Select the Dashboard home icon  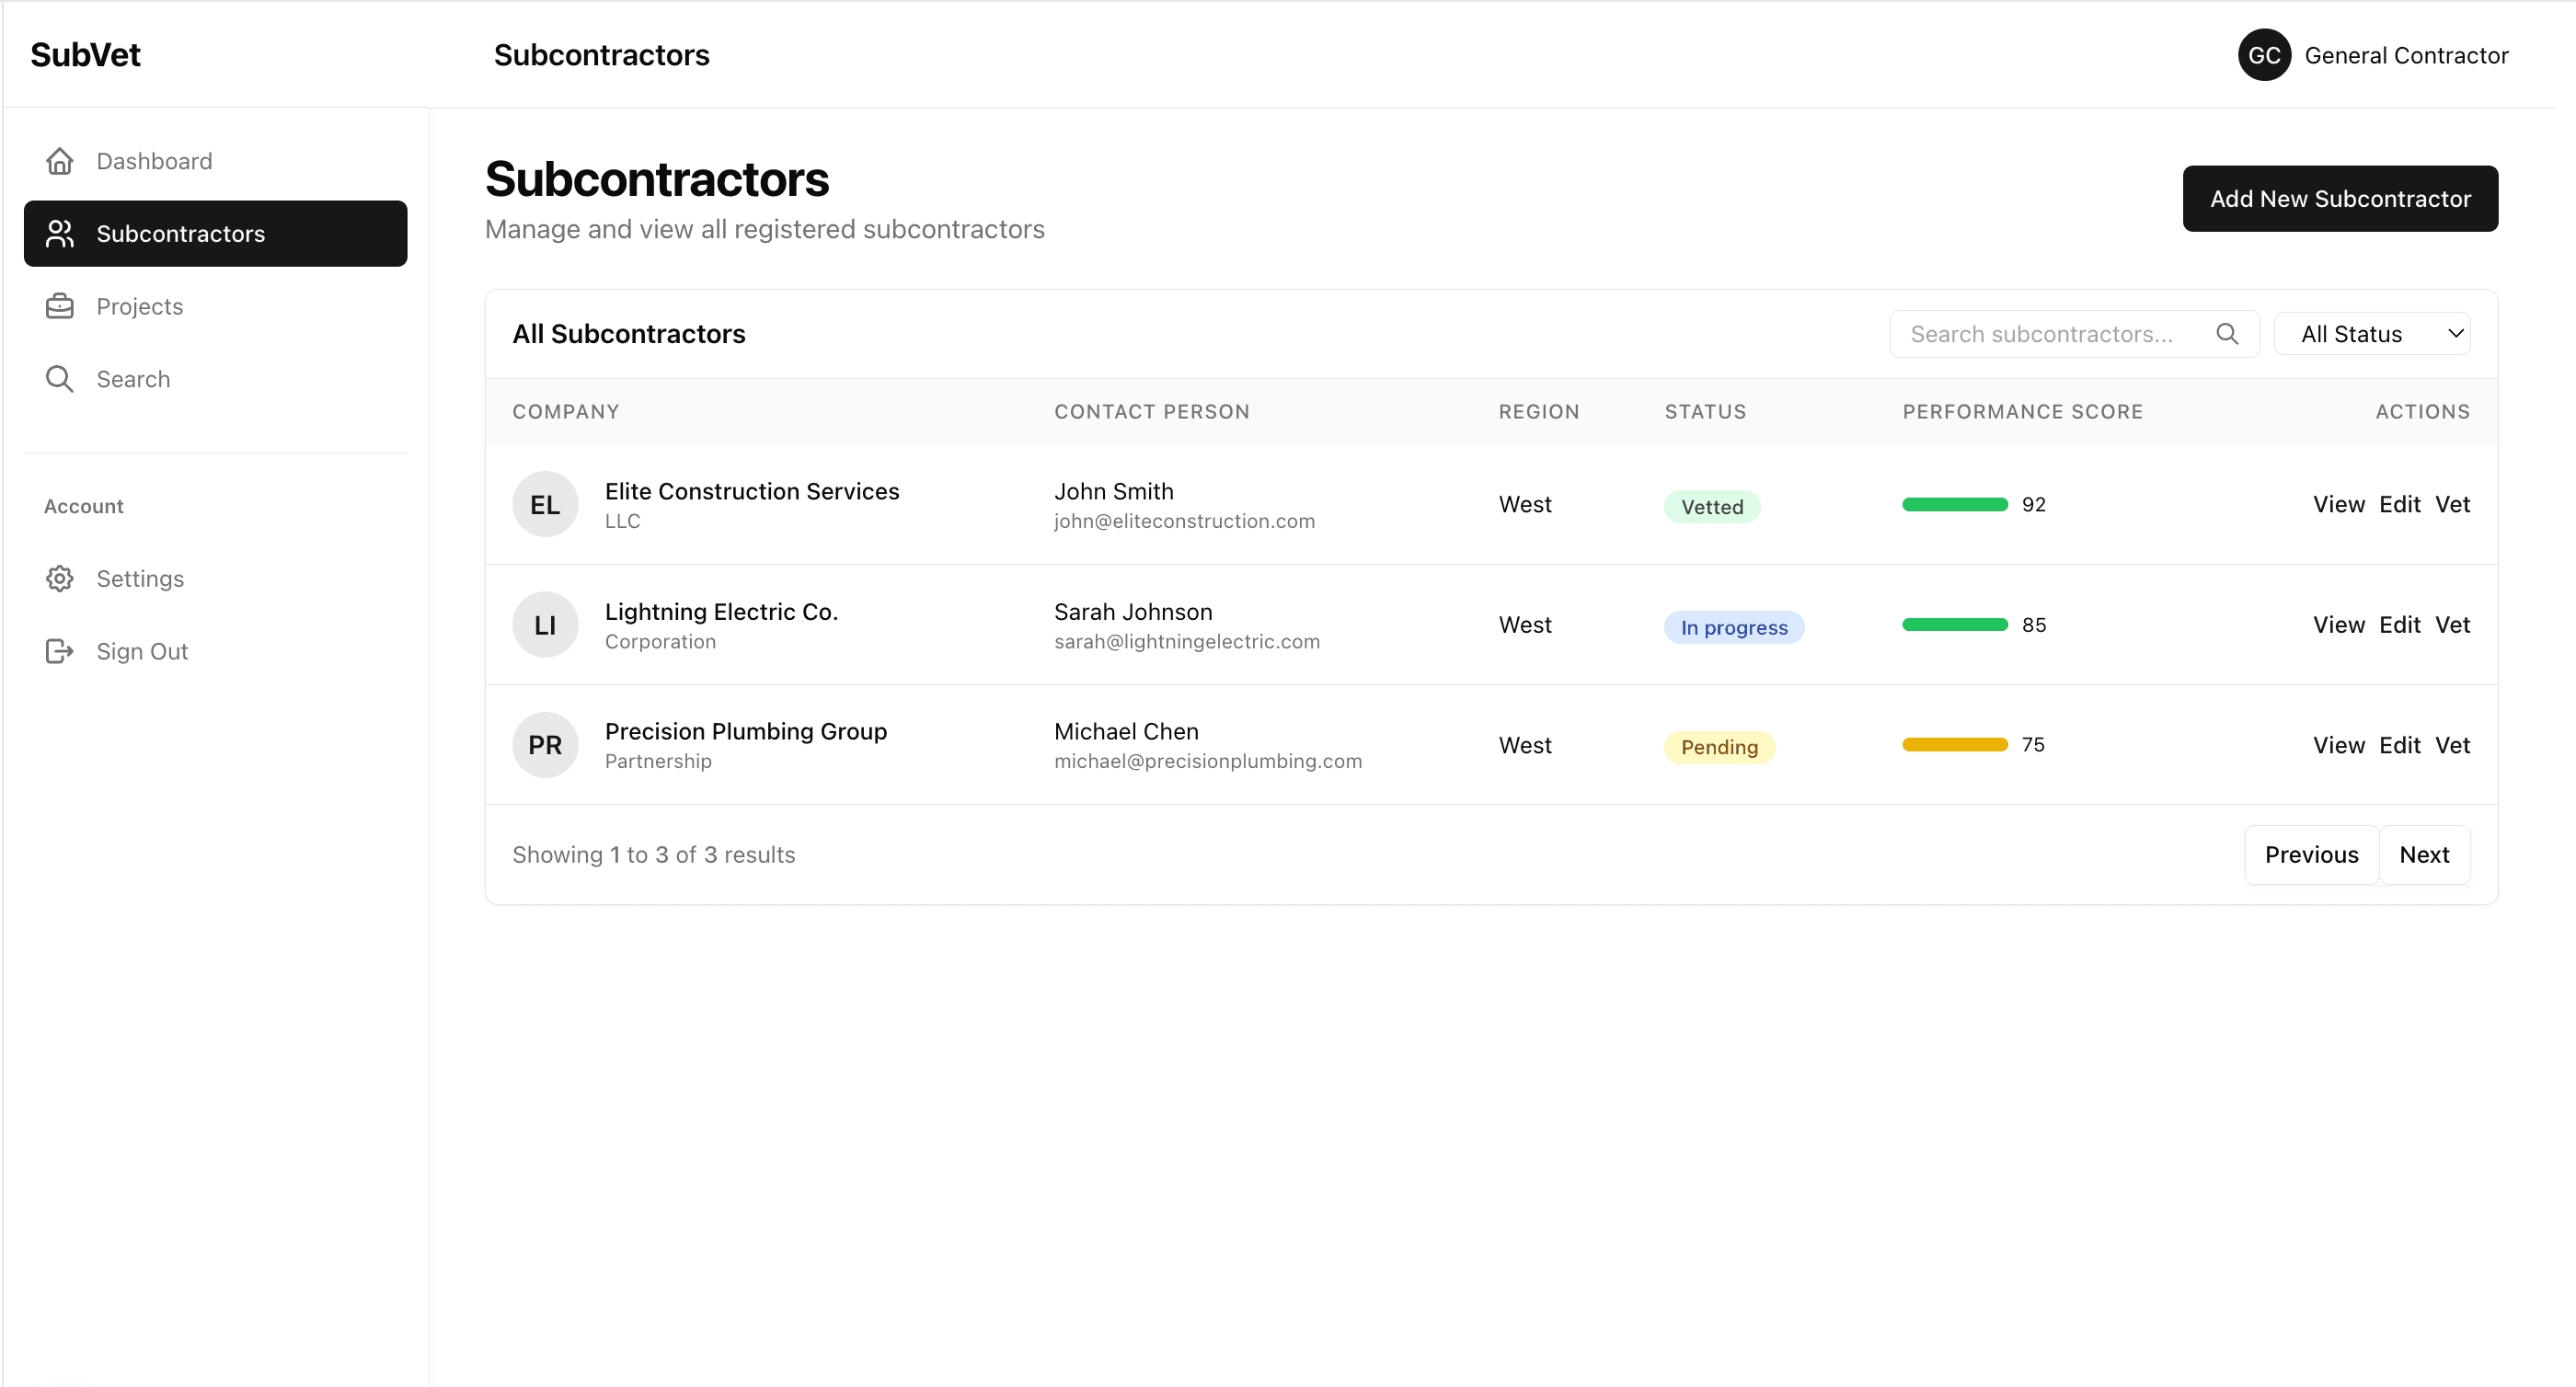[x=60, y=160]
